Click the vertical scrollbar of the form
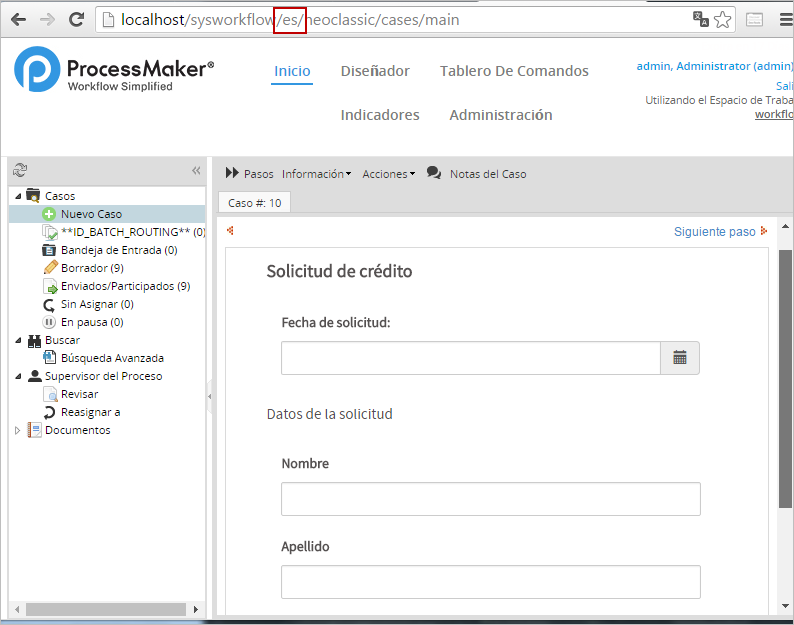Viewport: 794px width, 625px height. coord(786,400)
